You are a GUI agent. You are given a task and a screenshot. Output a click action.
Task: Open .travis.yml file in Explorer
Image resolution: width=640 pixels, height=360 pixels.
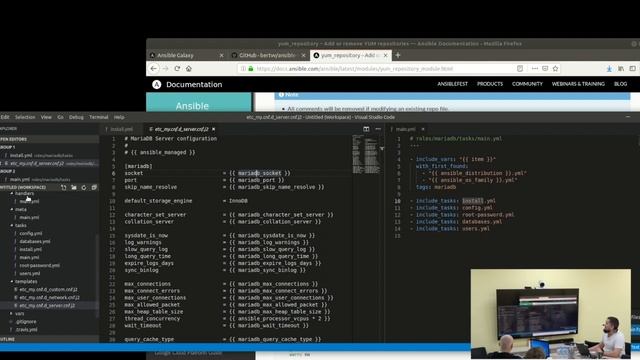[x=27, y=330]
